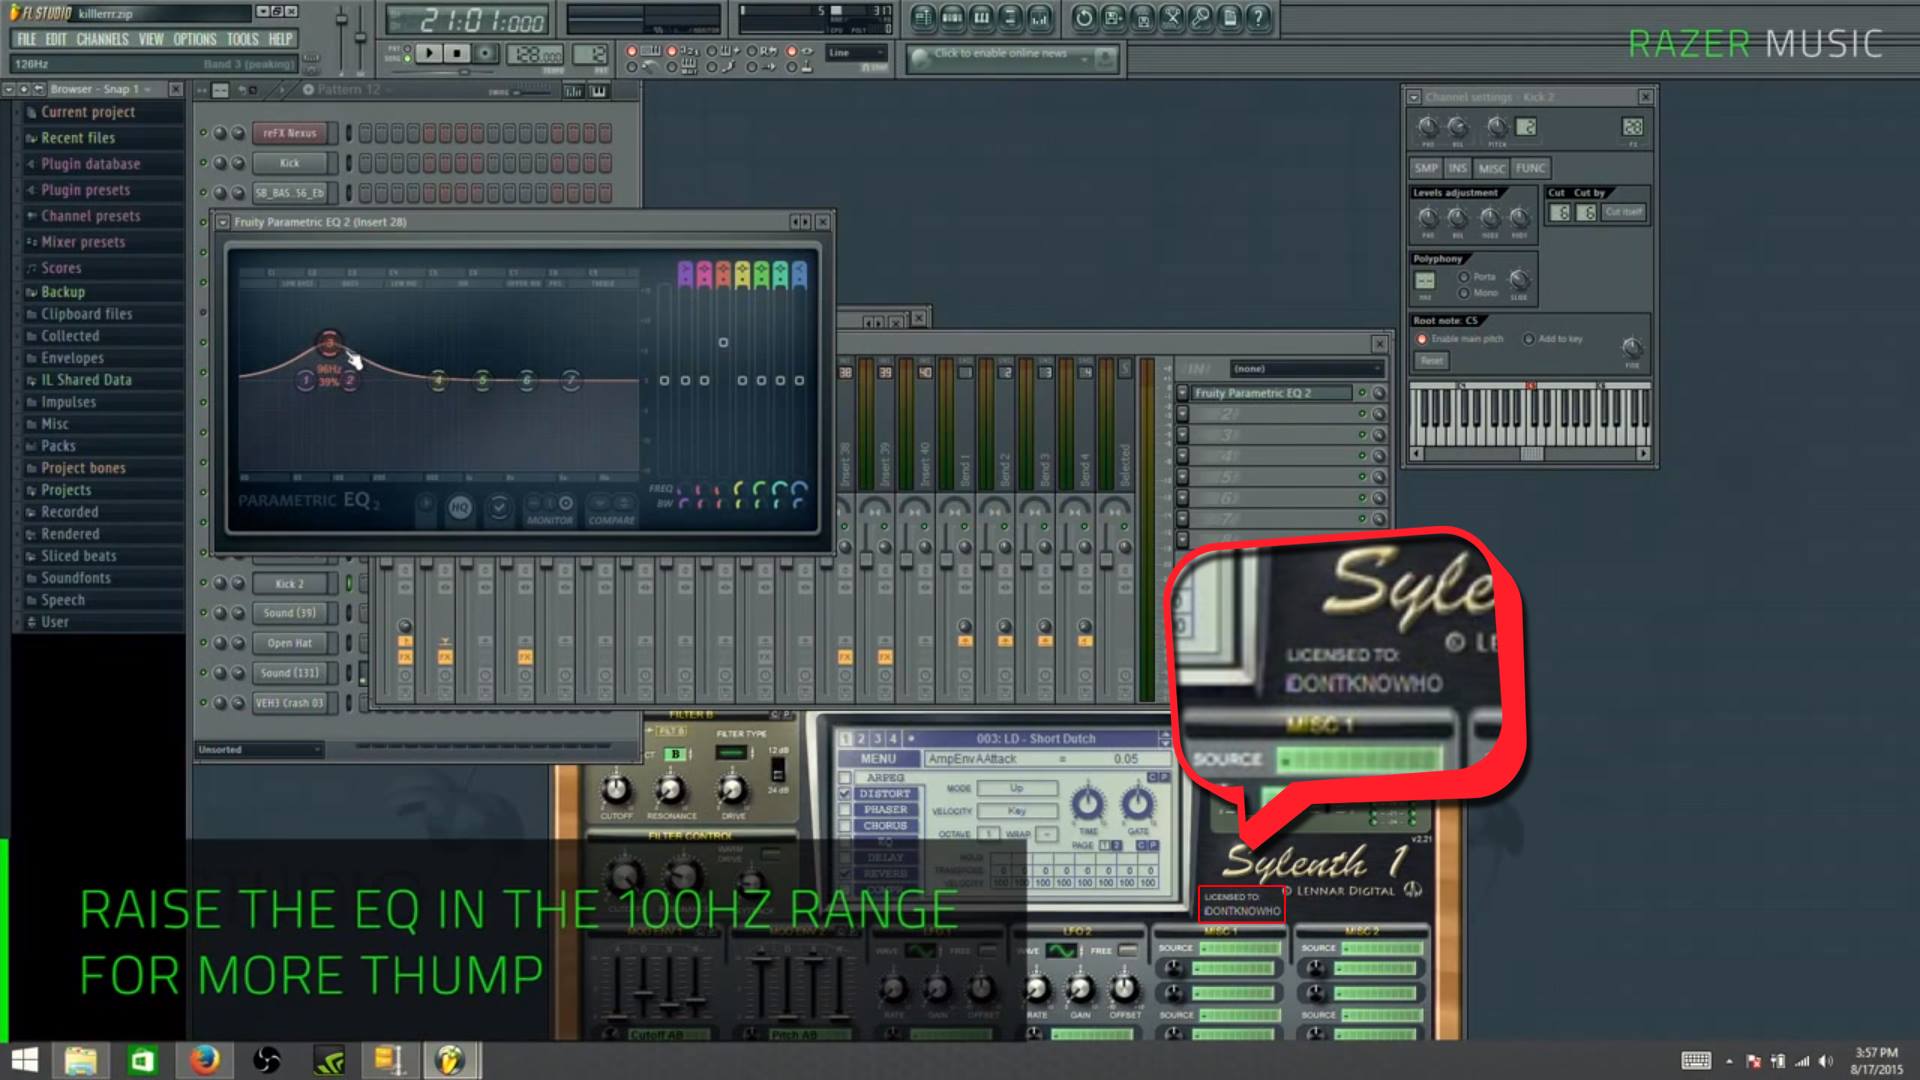The height and width of the screenshot is (1080, 1920).
Task: Expand the Mixer presets folder
Action: (x=83, y=242)
